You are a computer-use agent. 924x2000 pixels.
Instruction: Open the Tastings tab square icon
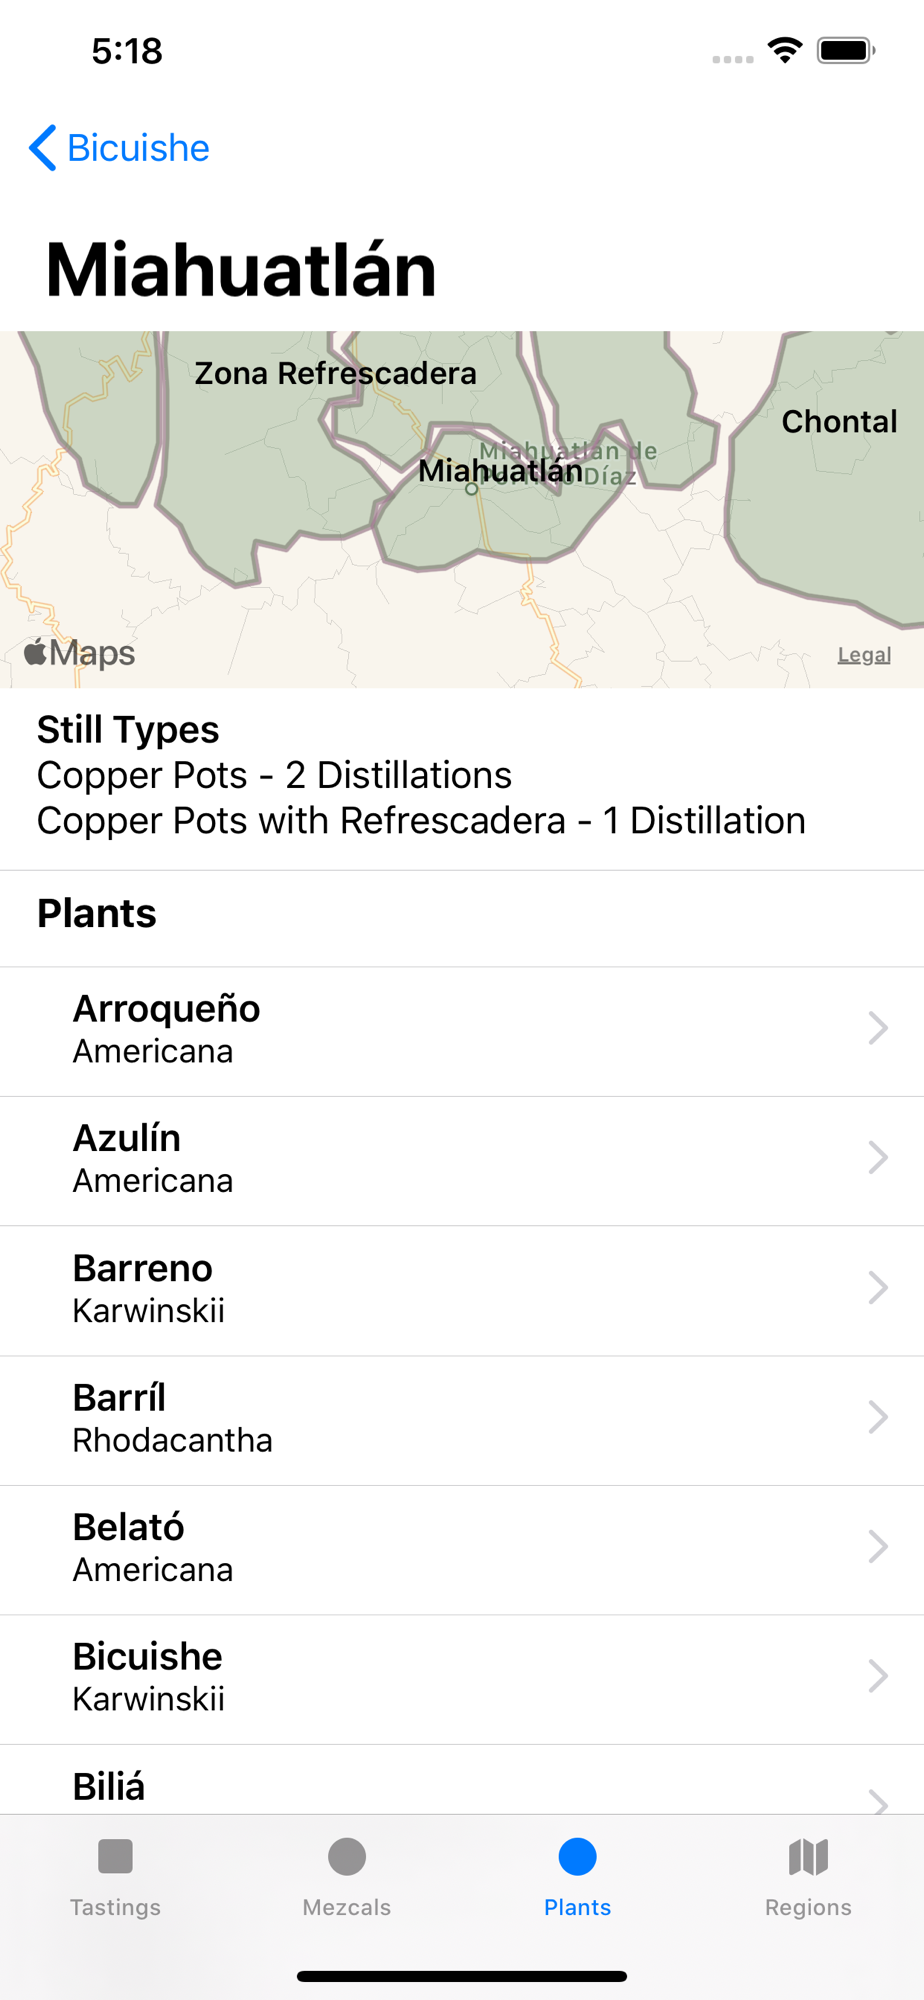115,1857
